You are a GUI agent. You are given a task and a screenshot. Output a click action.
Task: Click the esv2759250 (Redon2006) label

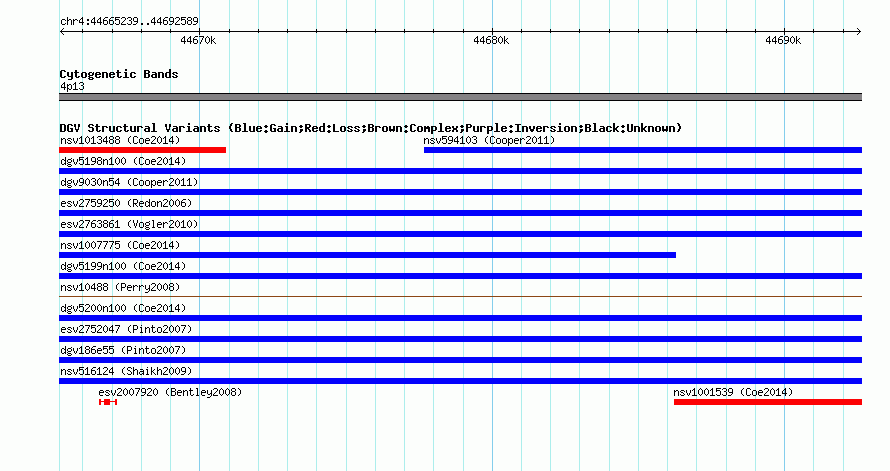pos(126,203)
